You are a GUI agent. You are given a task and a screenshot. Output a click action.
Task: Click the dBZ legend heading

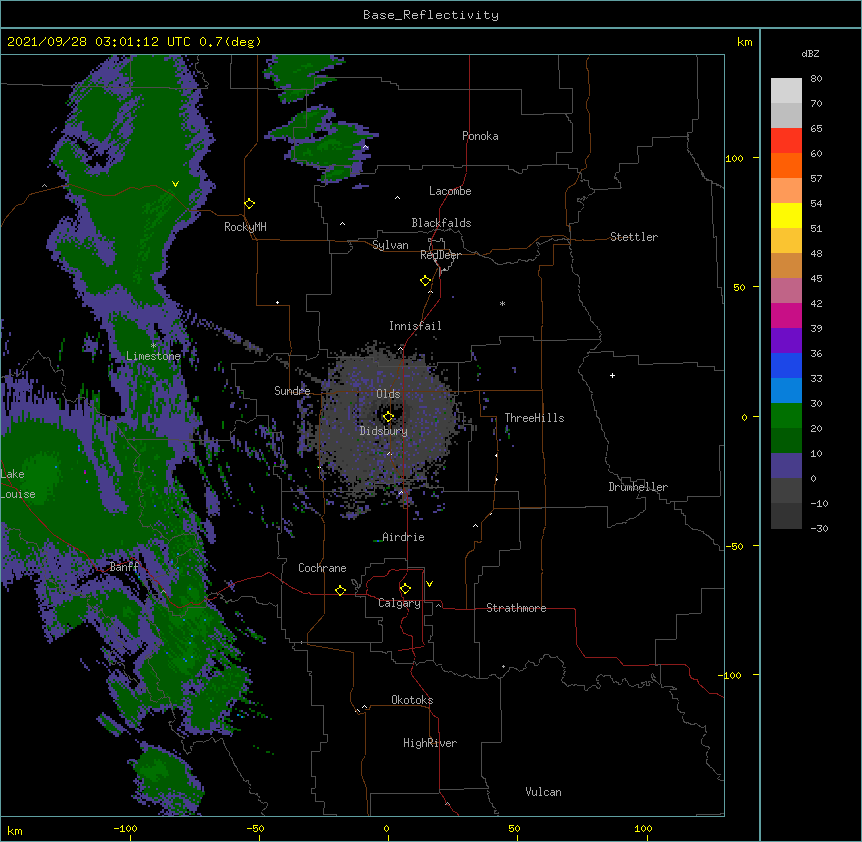click(810, 53)
